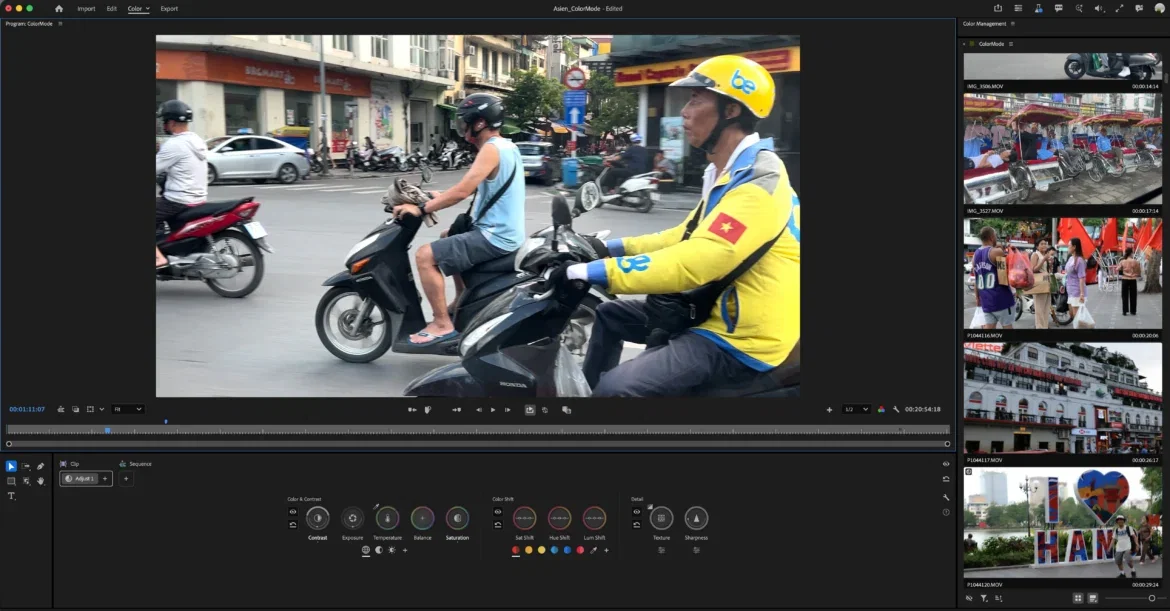Image resolution: width=1170 pixels, height=611 pixels.
Task: Open Program: ColorMode panel menu
Action: pos(60,24)
